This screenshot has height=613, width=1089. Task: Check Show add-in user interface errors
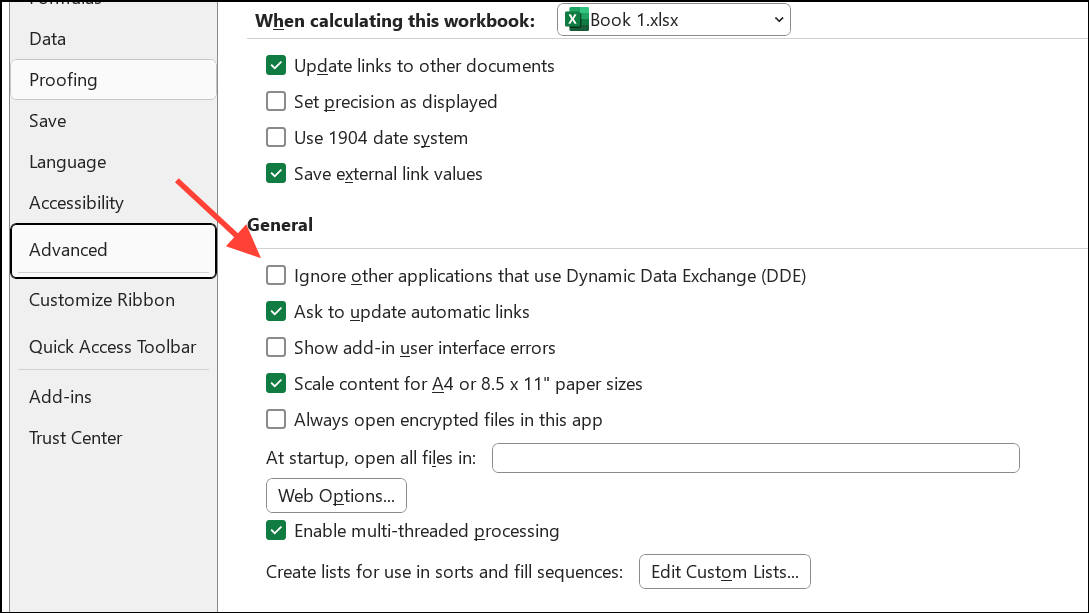click(x=276, y=348)
